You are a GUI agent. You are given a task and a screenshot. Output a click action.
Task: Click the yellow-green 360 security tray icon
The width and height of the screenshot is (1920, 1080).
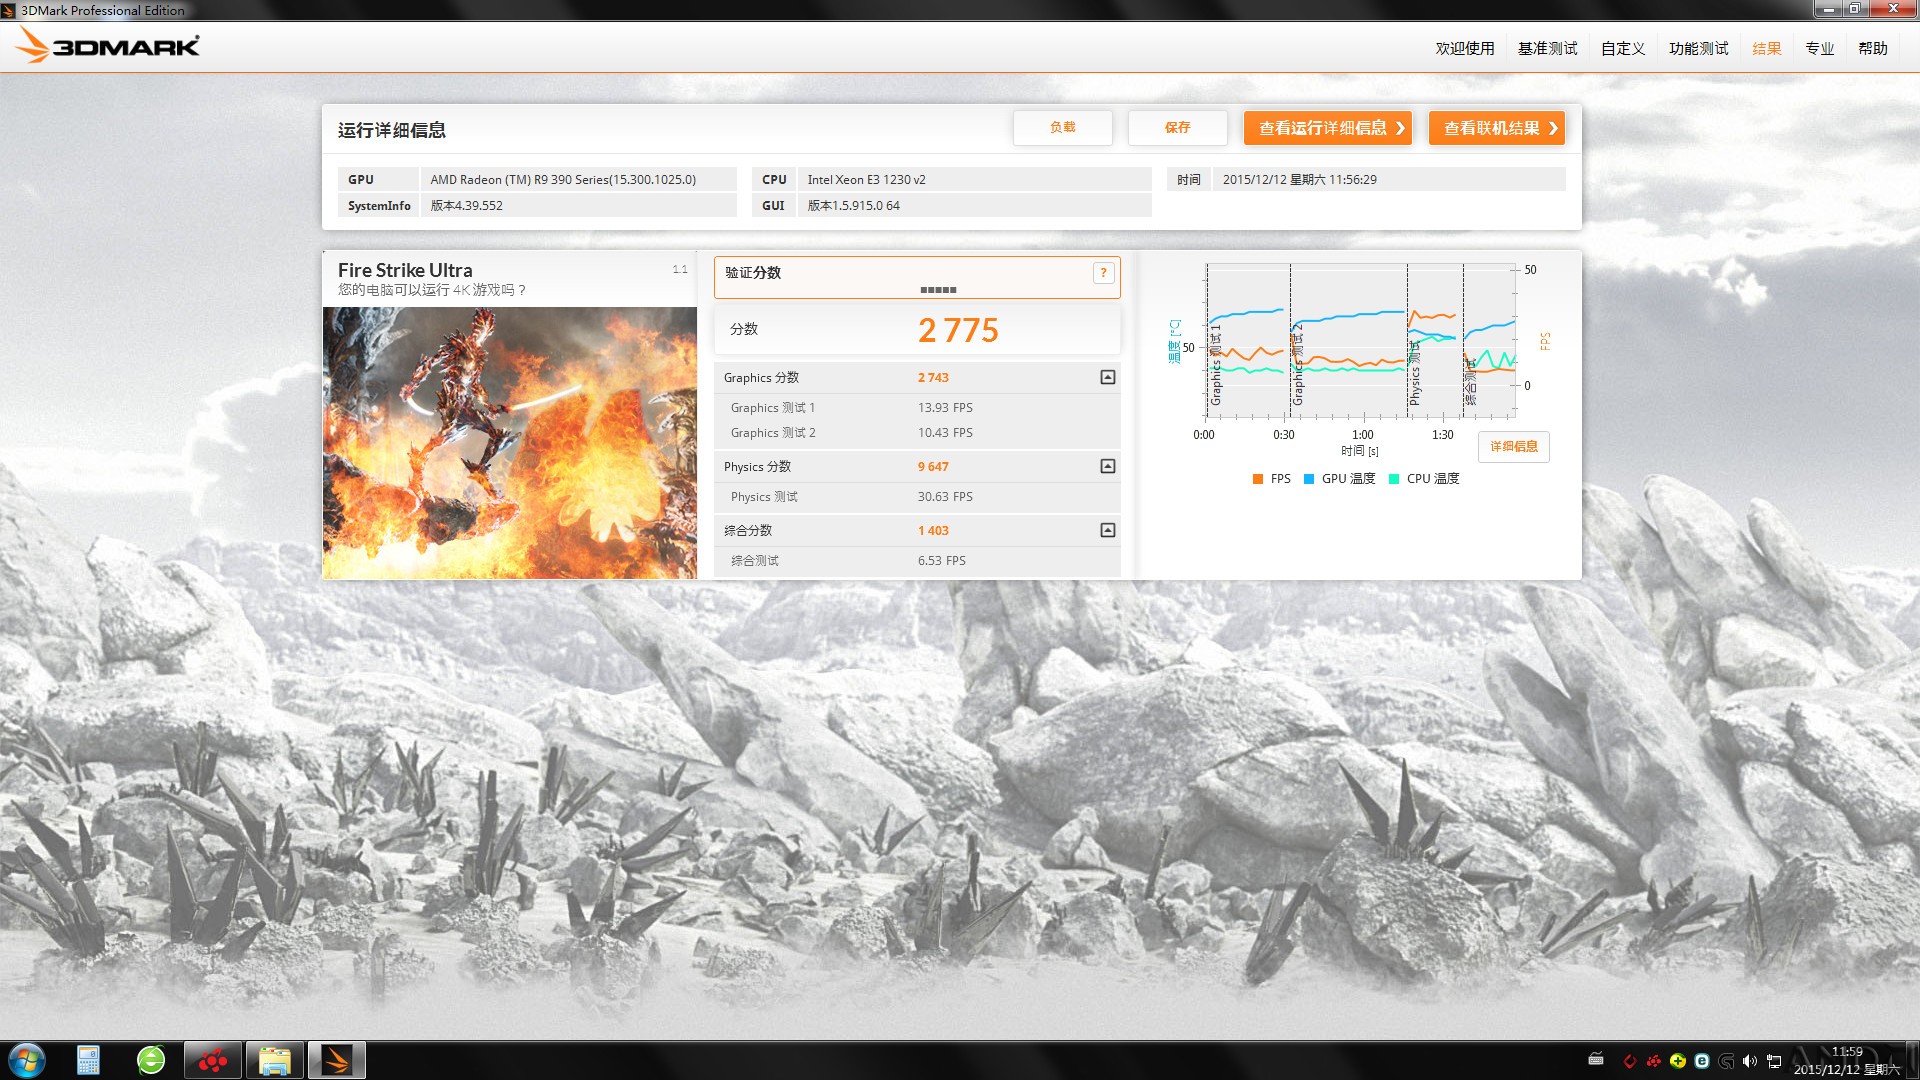point(1678,1061)
